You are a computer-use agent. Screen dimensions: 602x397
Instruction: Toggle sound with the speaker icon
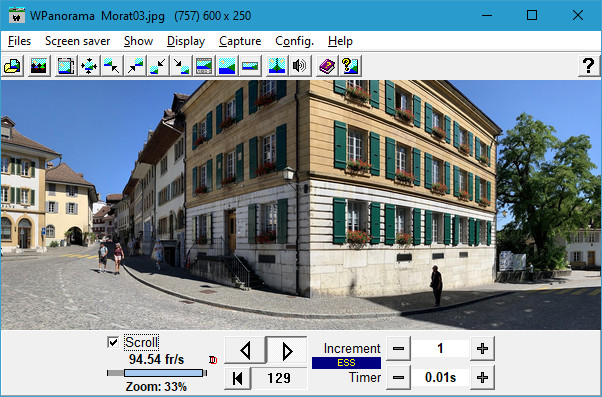pyautogui.click(x=299, y=66)
